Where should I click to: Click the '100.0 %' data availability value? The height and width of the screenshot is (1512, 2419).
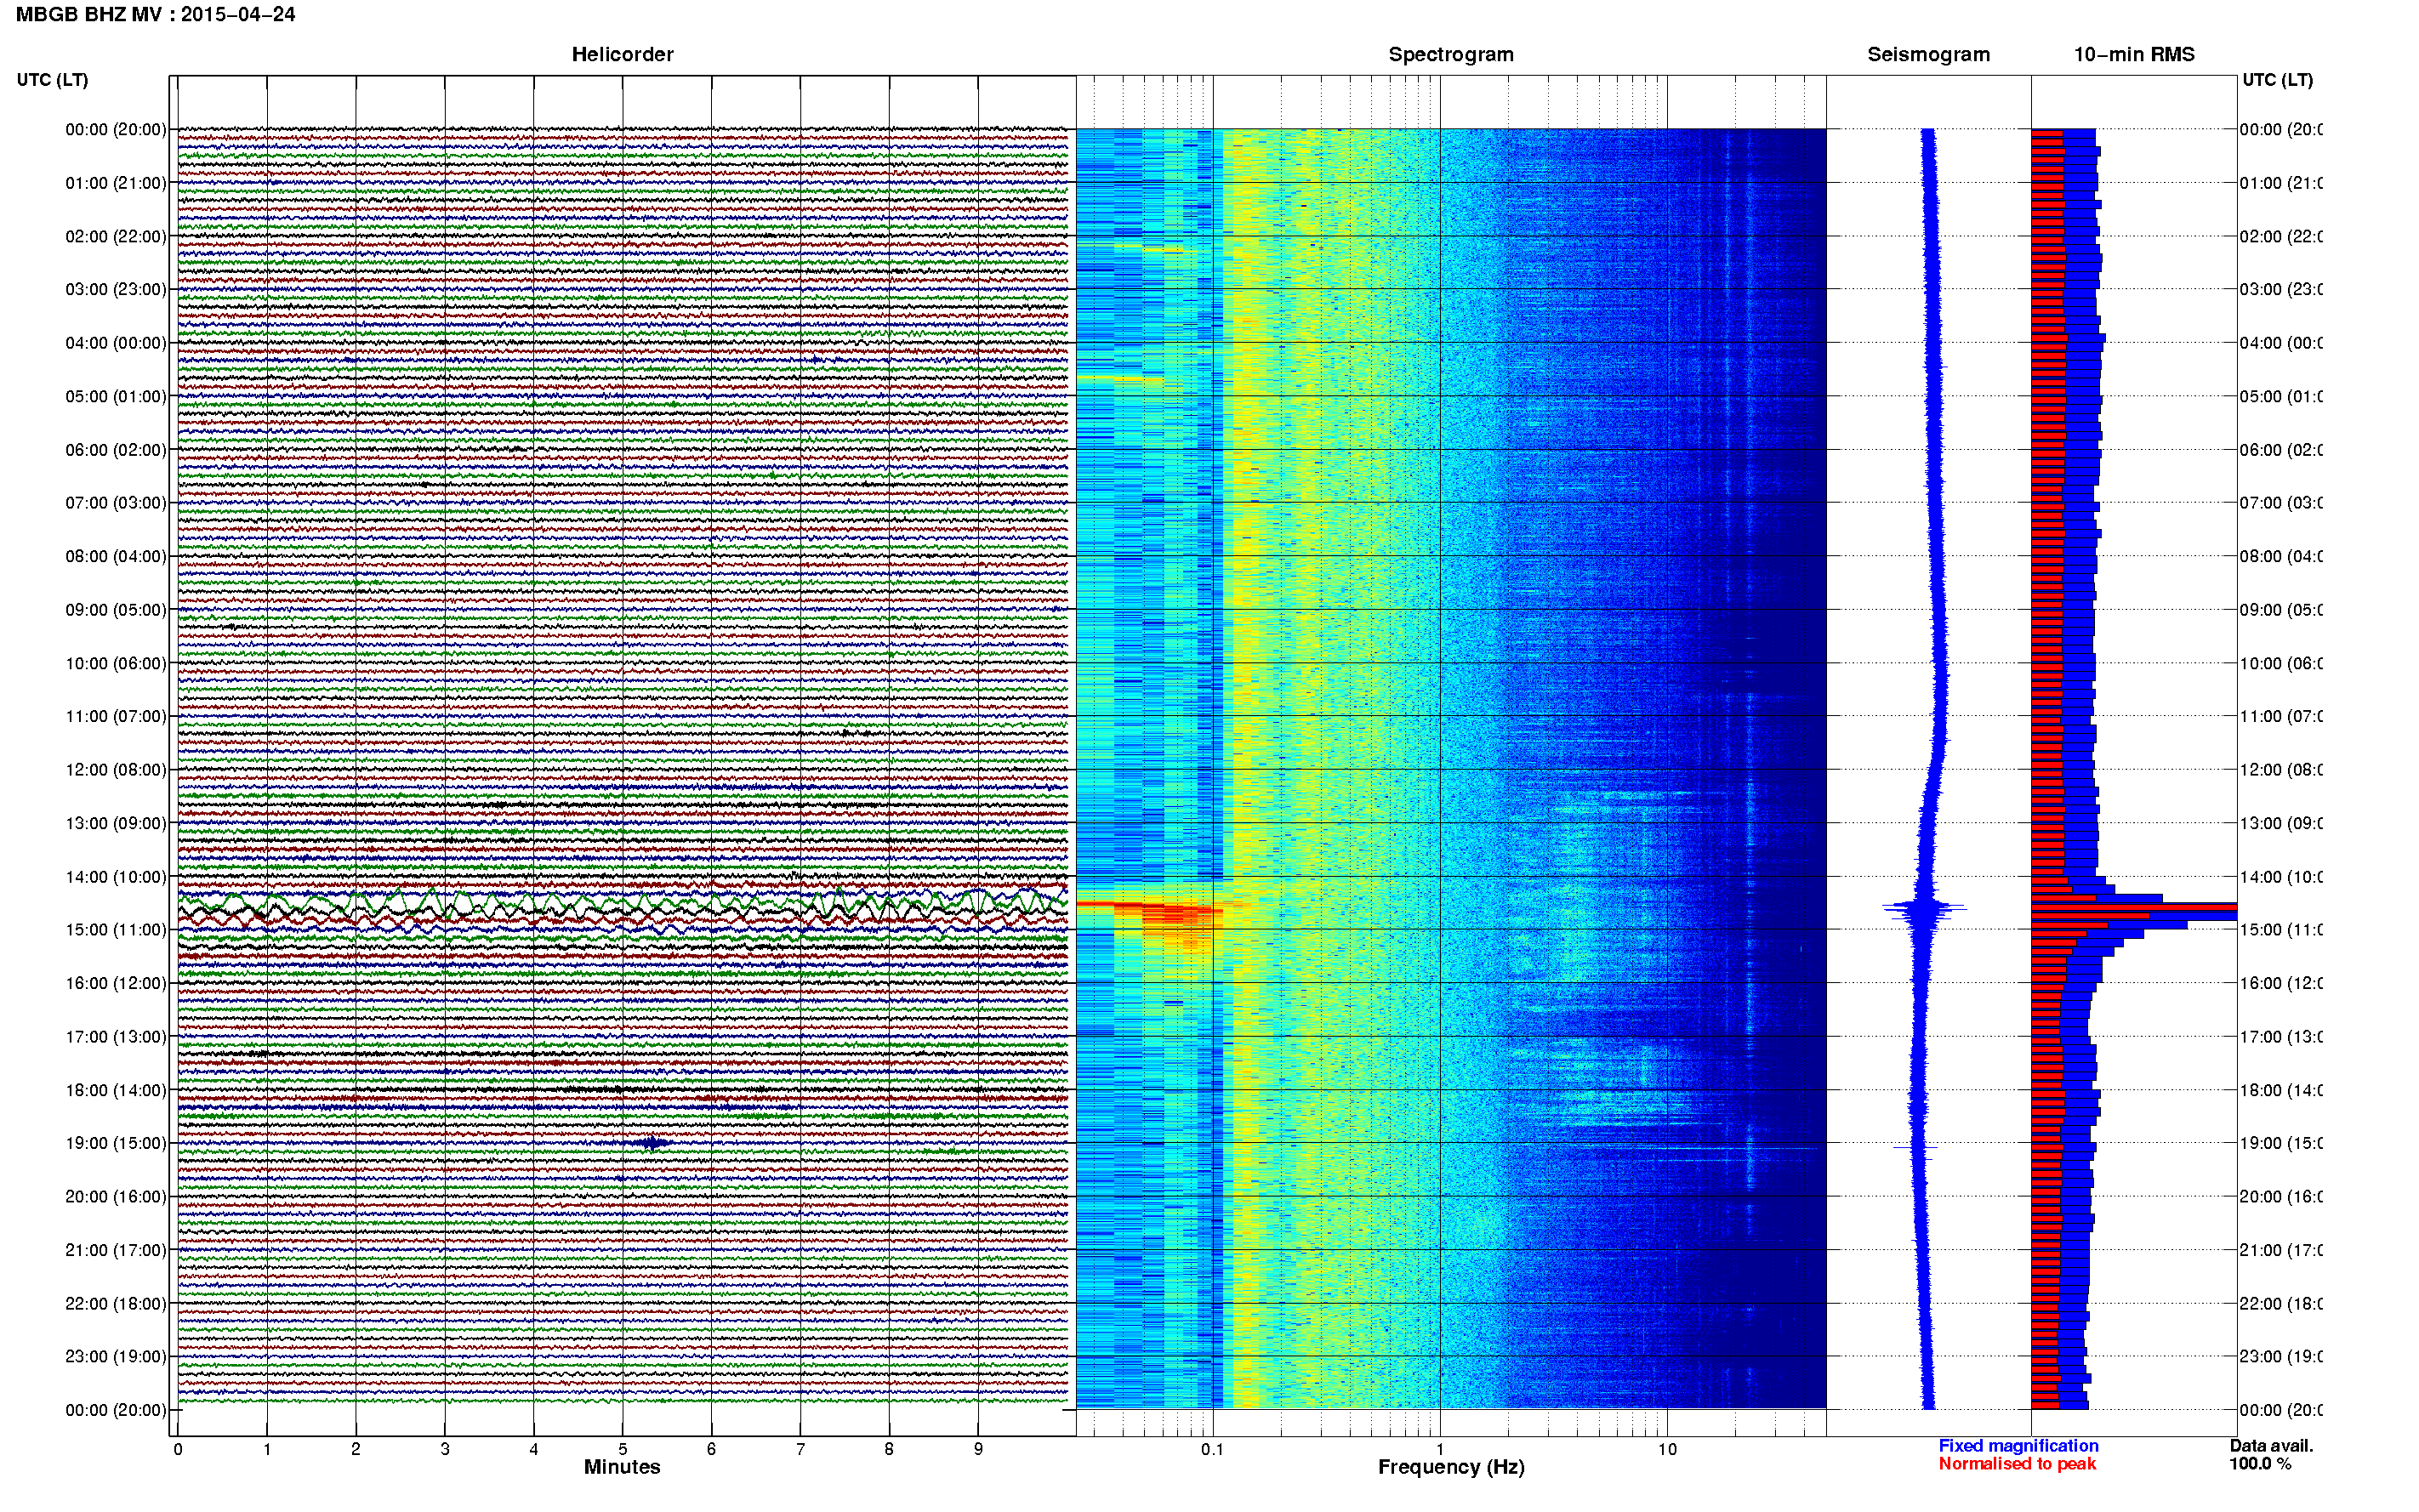point(2260,1464)
